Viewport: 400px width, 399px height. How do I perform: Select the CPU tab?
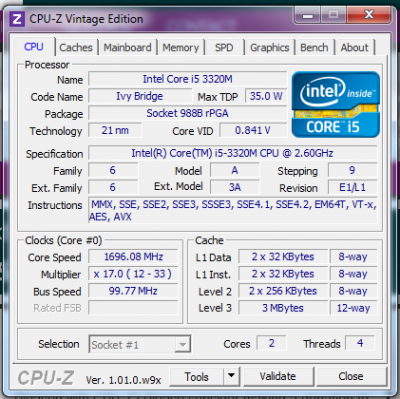pyautogui.click(x=34, y=47)
